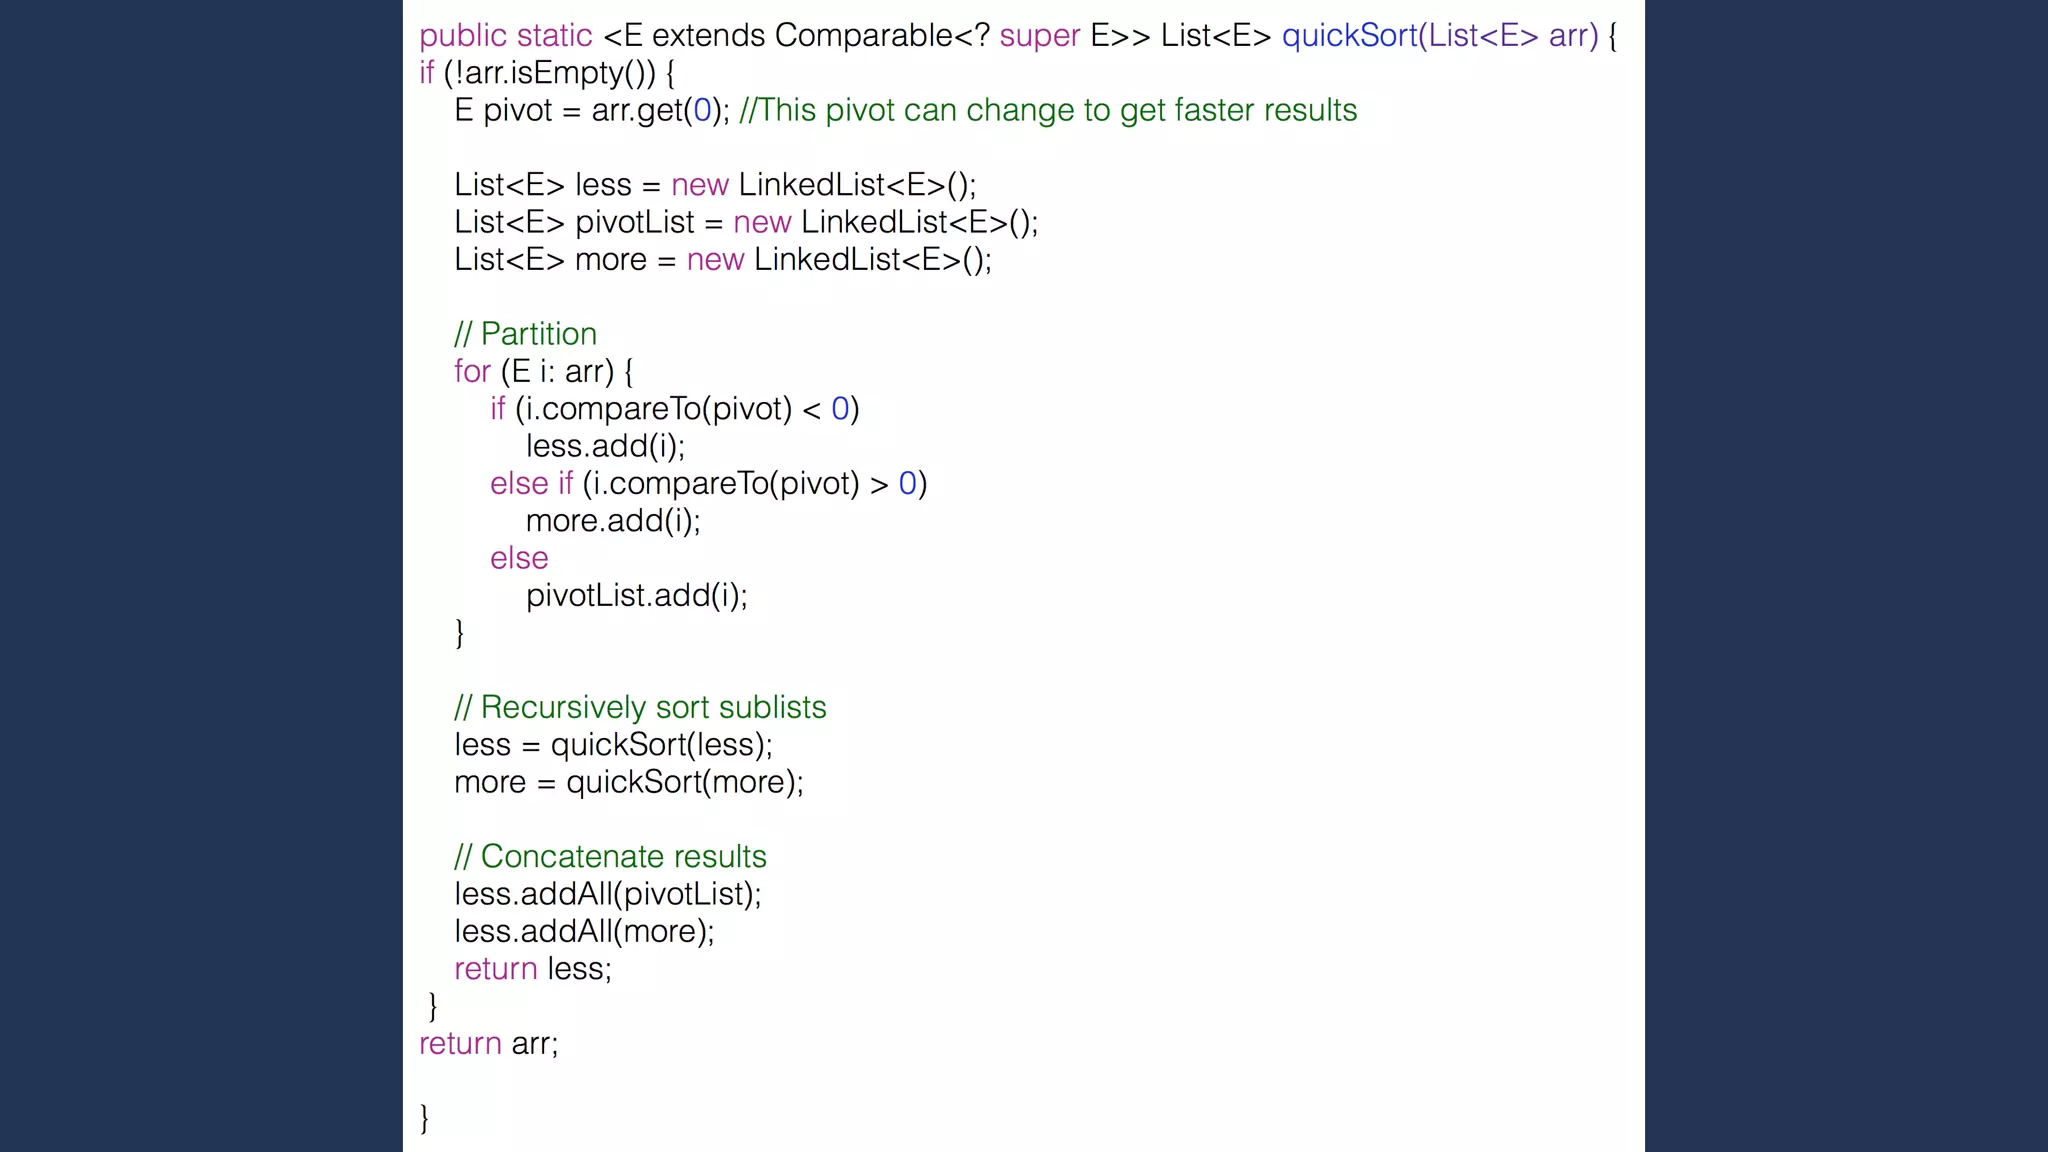The height and width of the screenshot is (1152, 2048).
Task: Click the 'more.add(i);' line
Action: tap(613, 521)
